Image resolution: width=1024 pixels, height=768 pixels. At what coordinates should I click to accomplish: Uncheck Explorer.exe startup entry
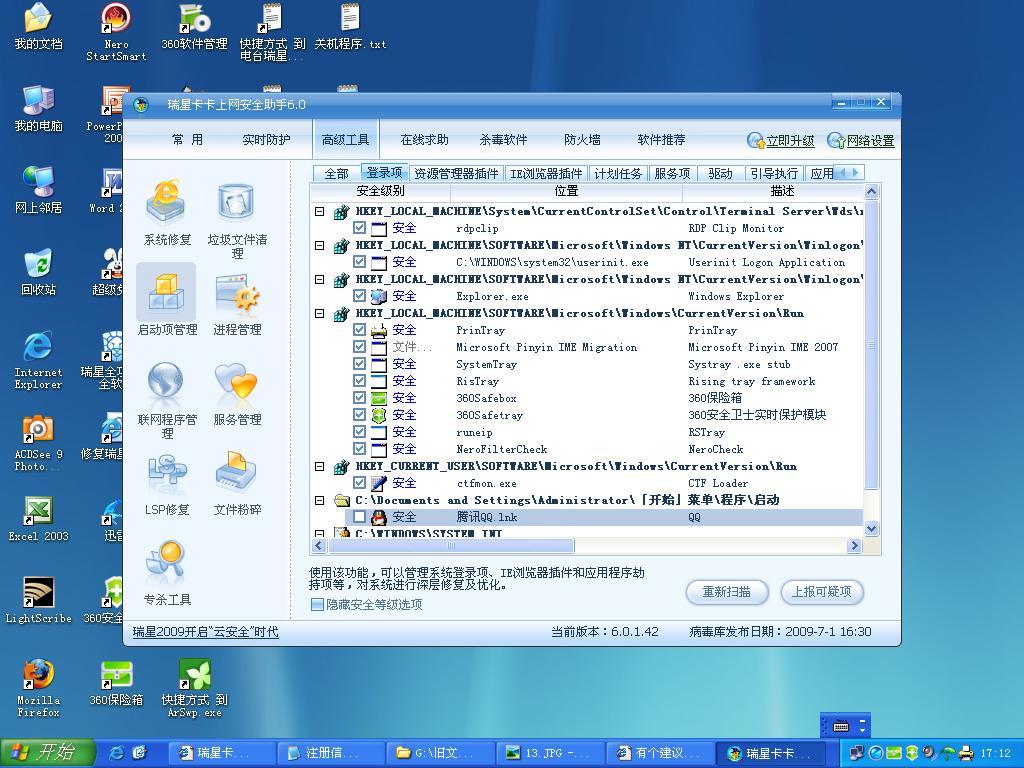point(359,296)
